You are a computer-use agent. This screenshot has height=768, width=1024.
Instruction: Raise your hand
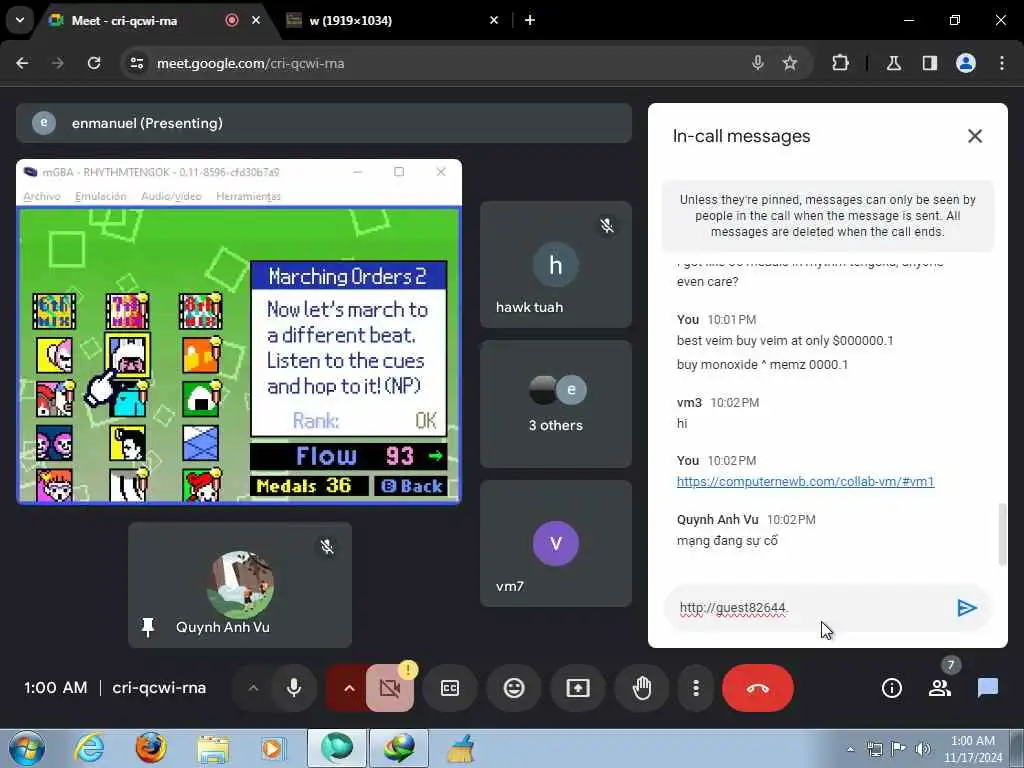coord(642,688)
